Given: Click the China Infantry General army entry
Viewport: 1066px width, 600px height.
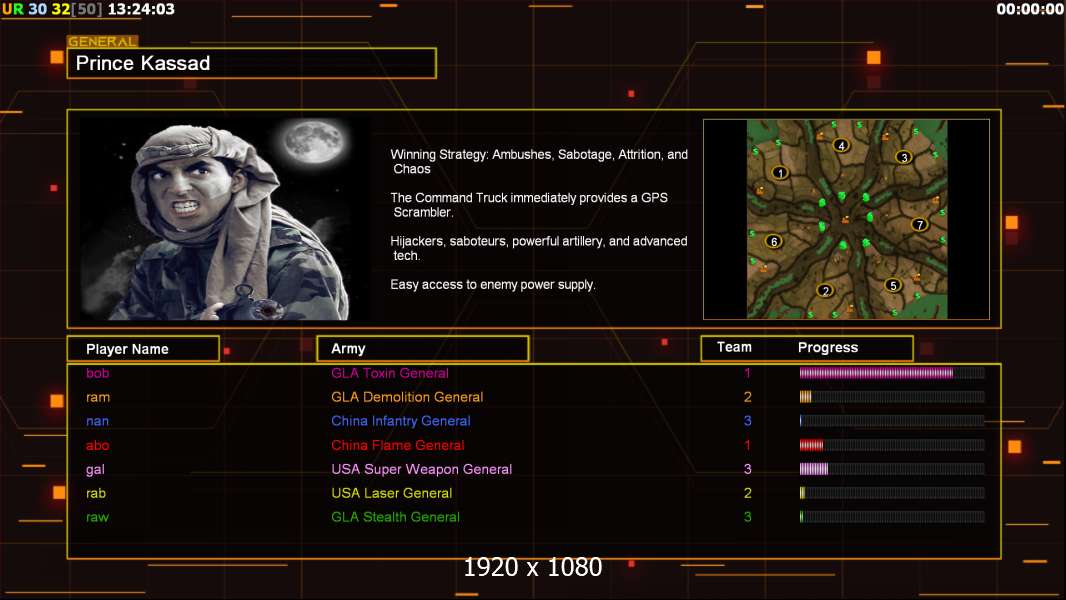Looking at the screenshot, I should click(x=401, y=421).
